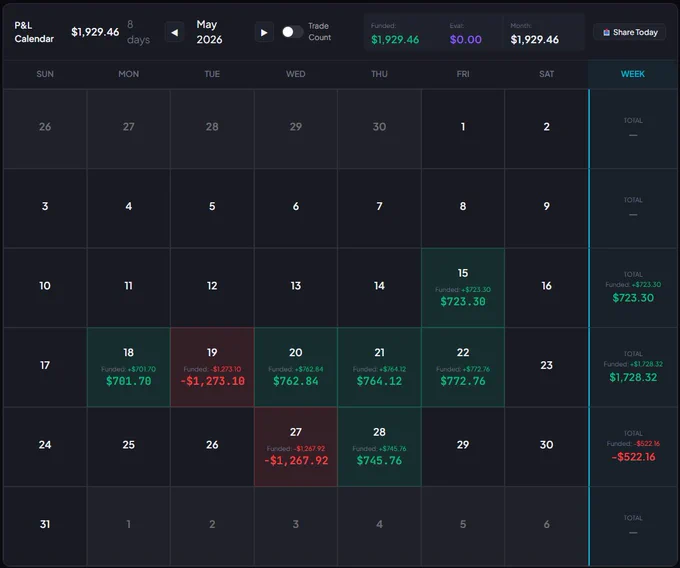Click the SAT column header
Viewport: 680px width, 568px height.
point(546,74)
